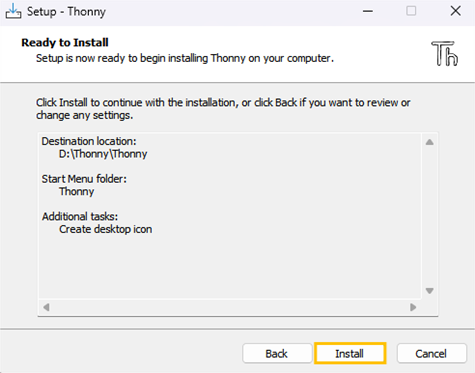
Task: Click the Start Menu folder label
Action: pos(84,179)
